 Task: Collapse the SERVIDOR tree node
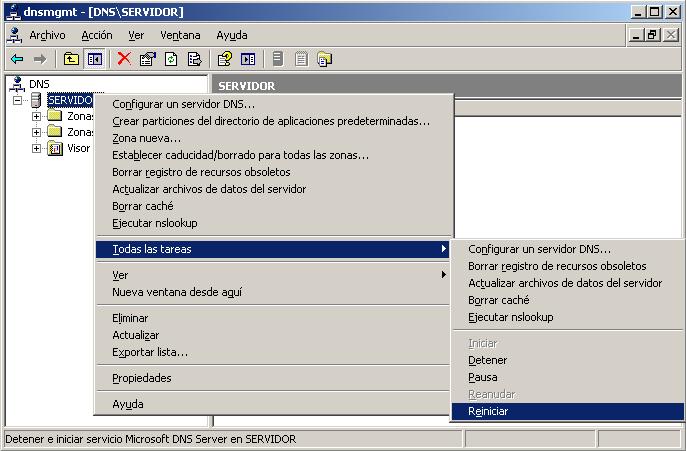pos(18,100)
